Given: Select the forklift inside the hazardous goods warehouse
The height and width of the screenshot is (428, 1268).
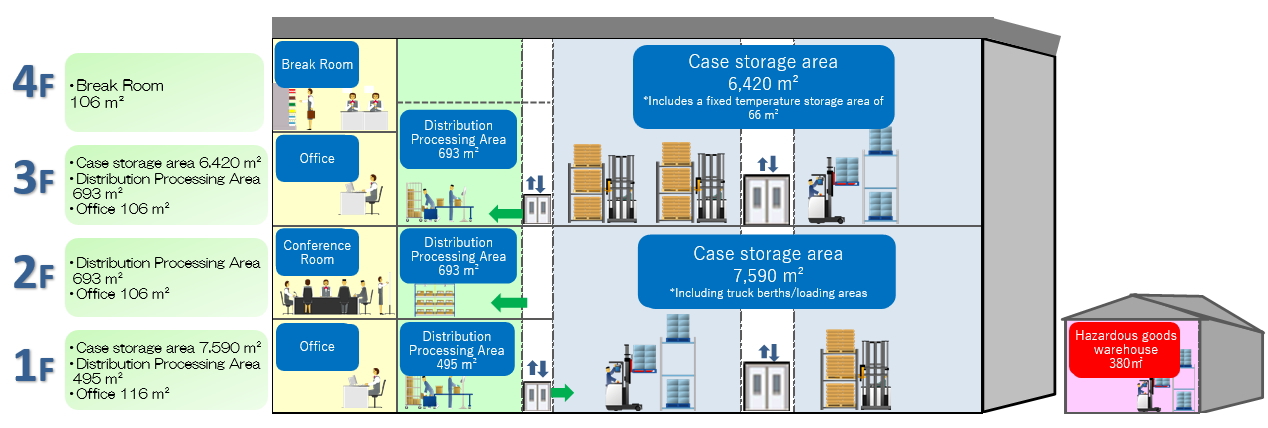Looking at the screenshot, I should point(1148,393).
